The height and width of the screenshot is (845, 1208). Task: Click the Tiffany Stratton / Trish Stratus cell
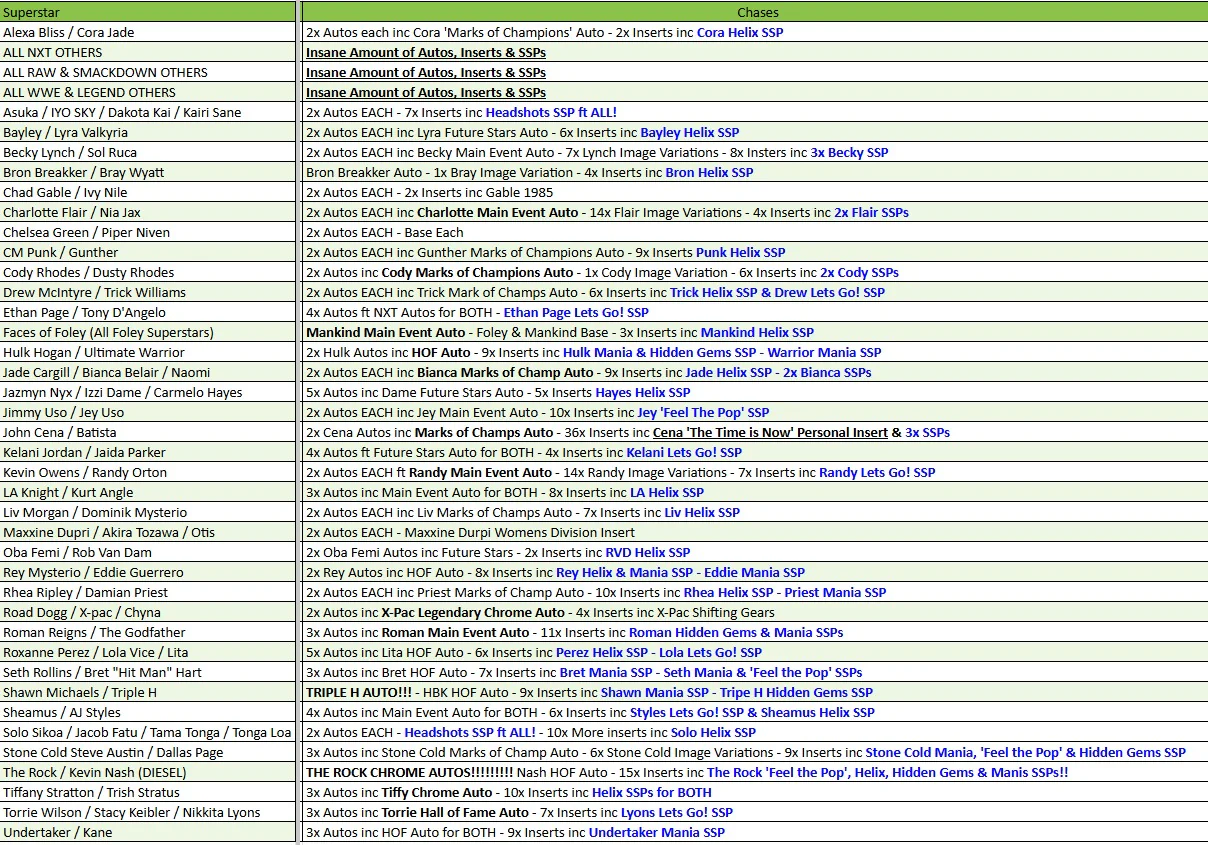click(x=148, y=792)
